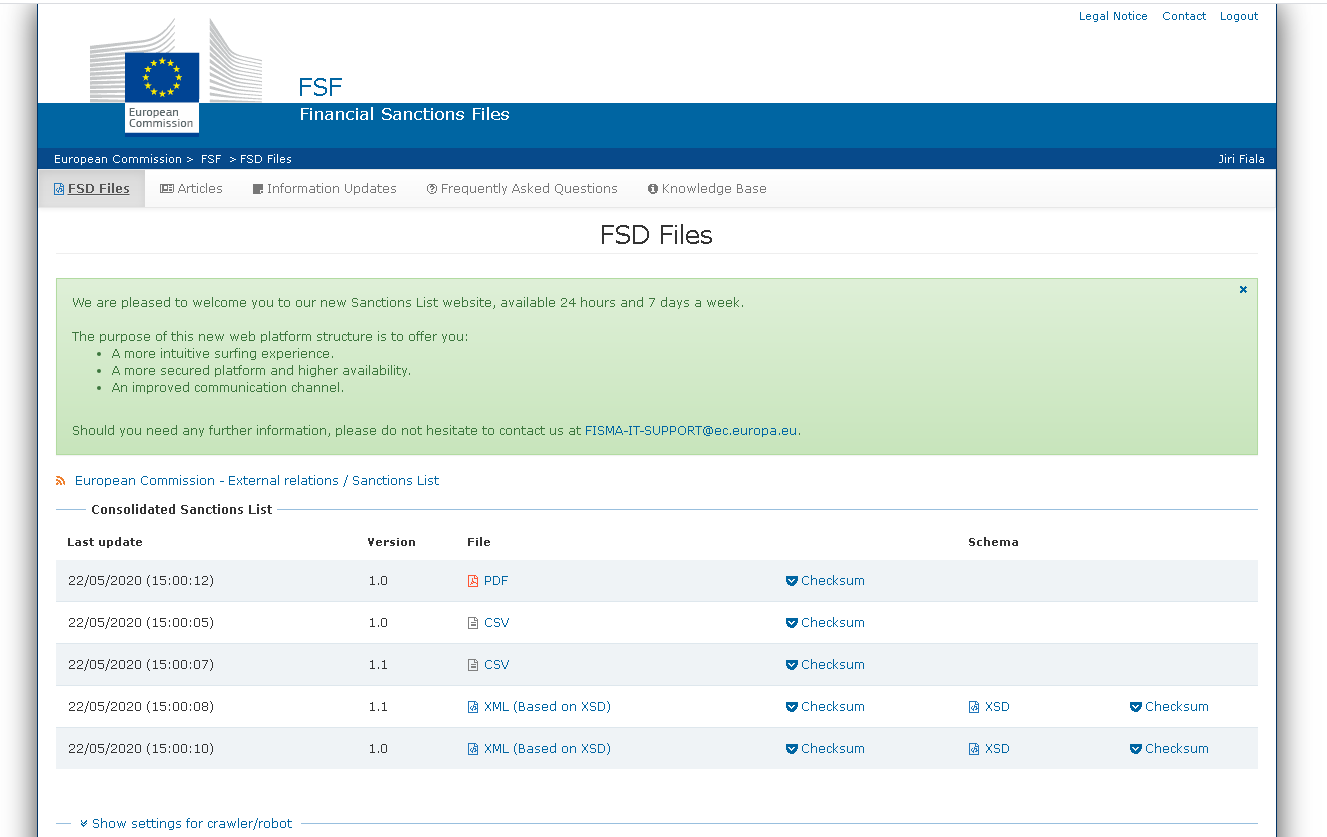The width and height of the screenshot is (1327, 837).
Task: Open the Articles tab
Action: point(192,189)
